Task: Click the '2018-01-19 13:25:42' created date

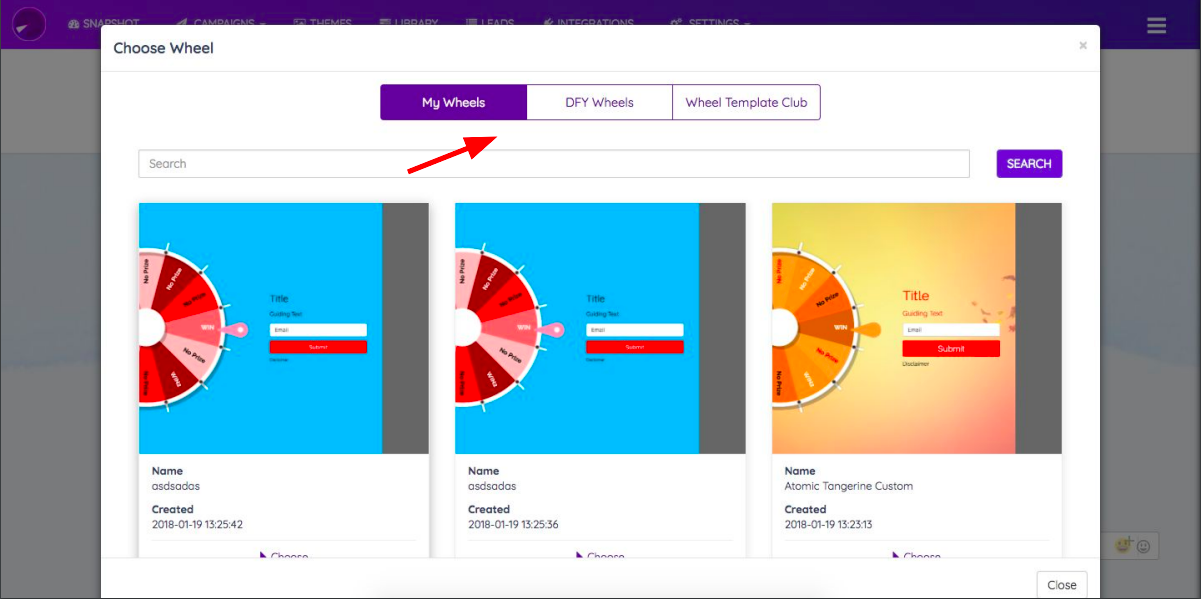Action: tap(197, 524)
